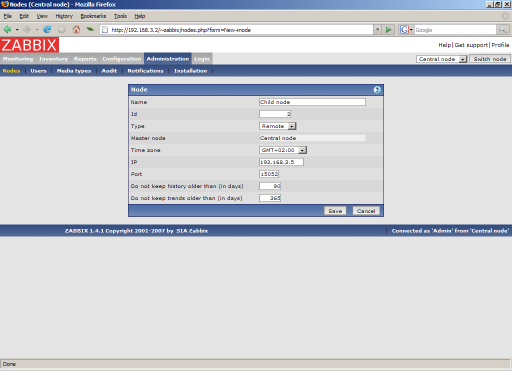Open the Central node selector dropdown

click(x=441, y=59)
